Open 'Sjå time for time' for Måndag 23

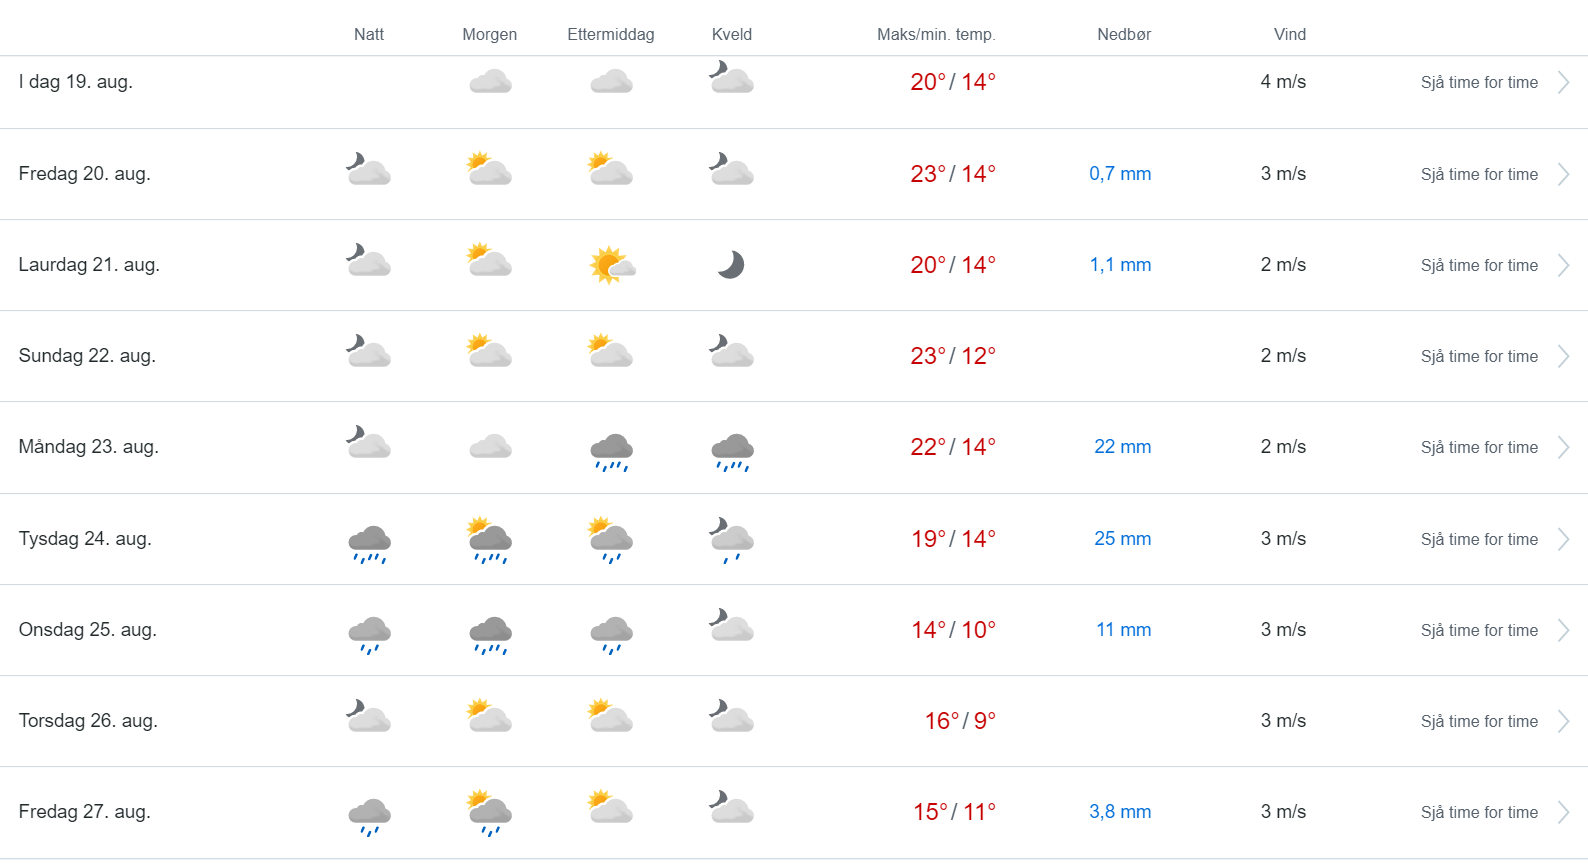click(x=1479, y=447)
